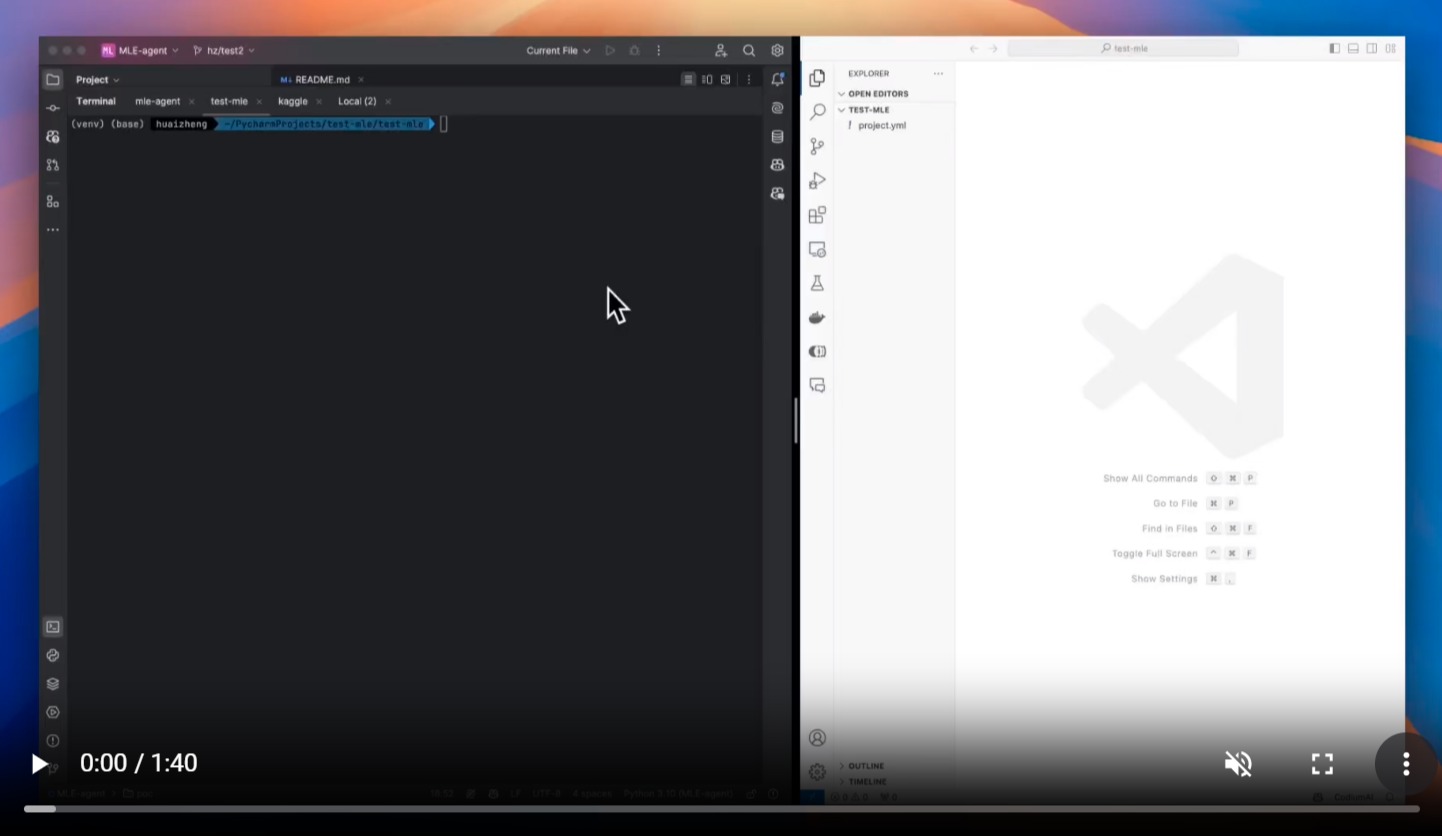Screen dimensions: 1442x836
Task: Collapse TEST-MLE folder in VS Code explorer
Action: click(x=864, y=110)
